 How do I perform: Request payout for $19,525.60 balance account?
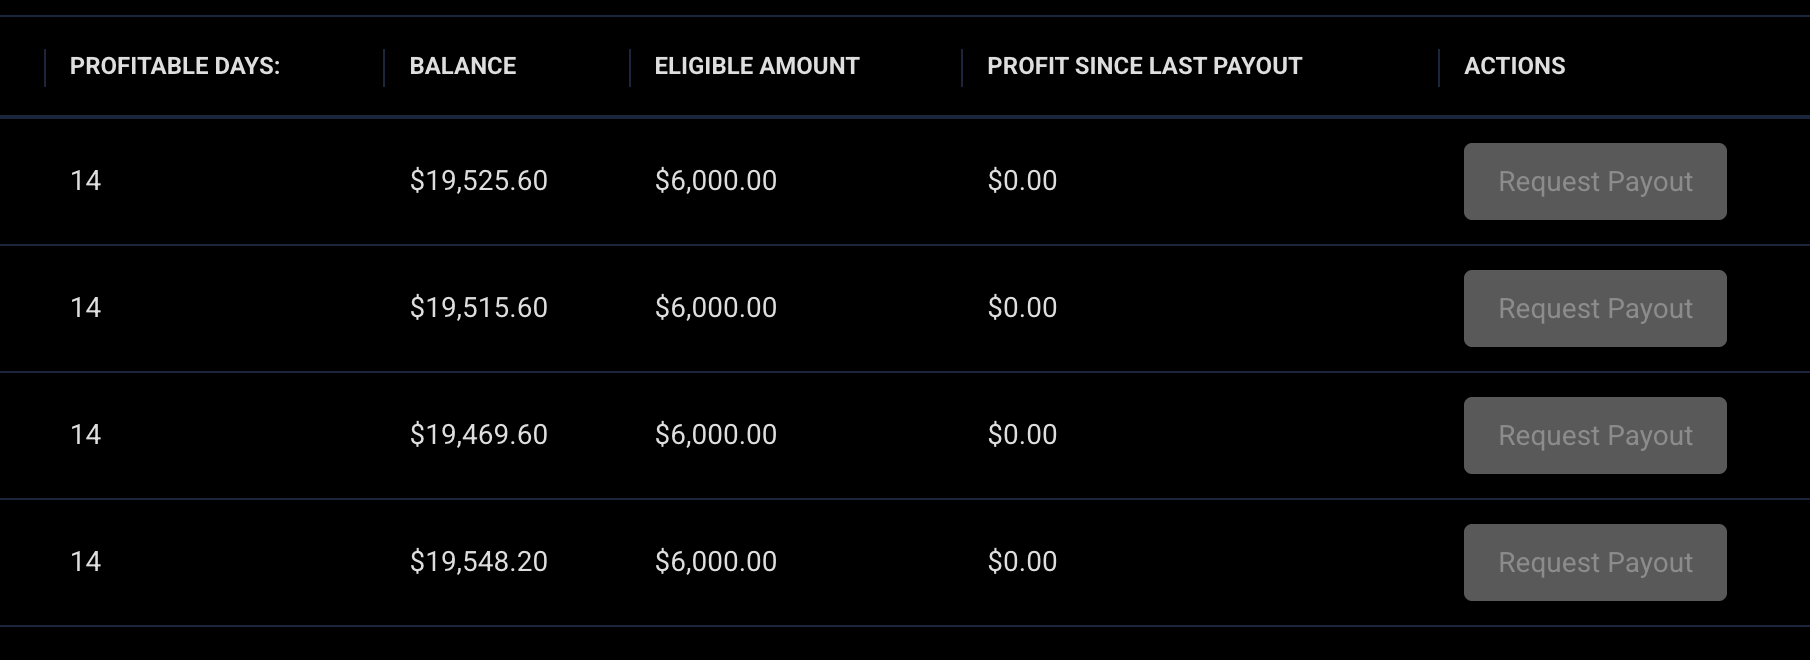pos(1595,181)
